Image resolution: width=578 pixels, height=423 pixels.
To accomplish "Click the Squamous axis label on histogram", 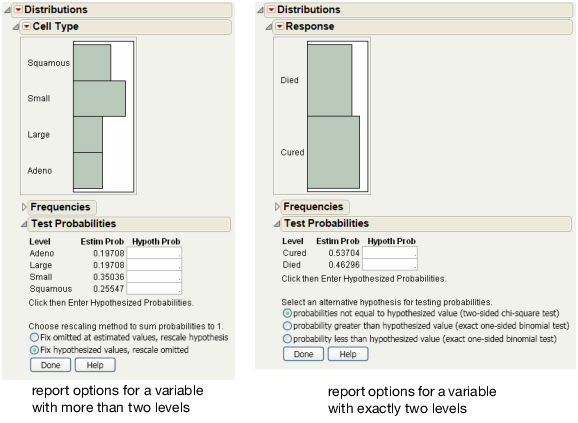I will [x=49, y=63].
